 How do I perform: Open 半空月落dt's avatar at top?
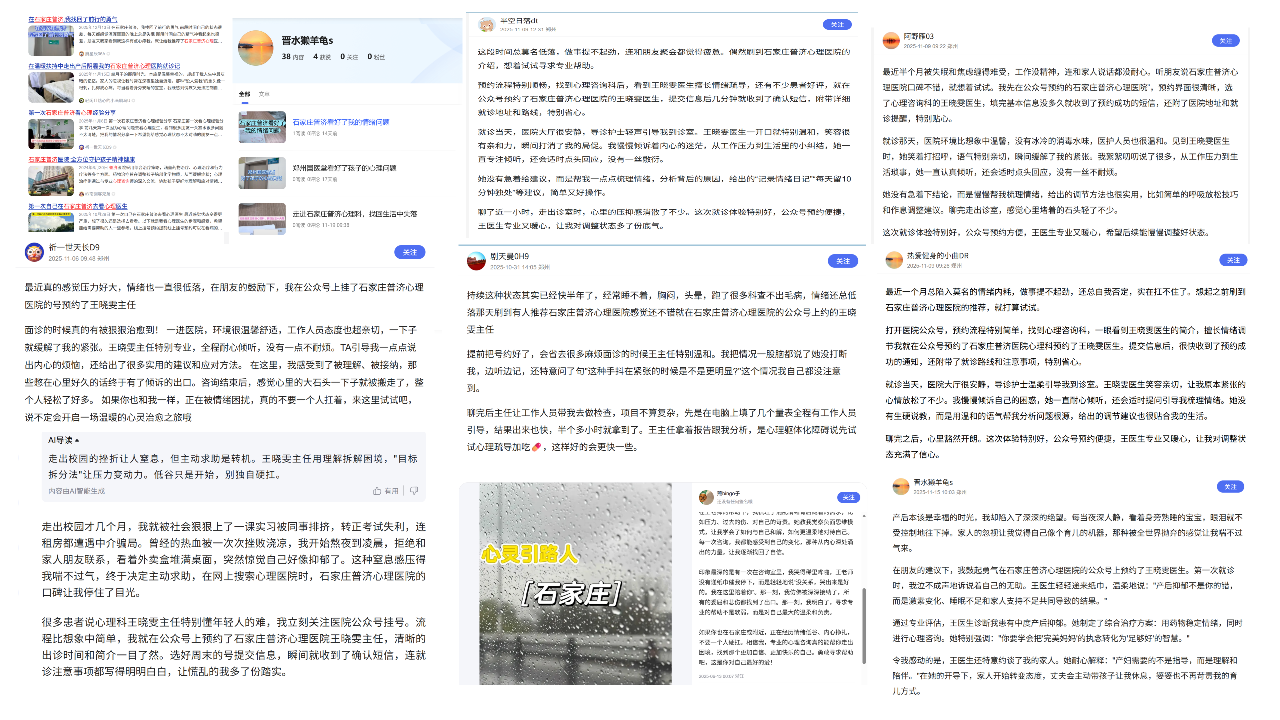click(x=484, y=22)
